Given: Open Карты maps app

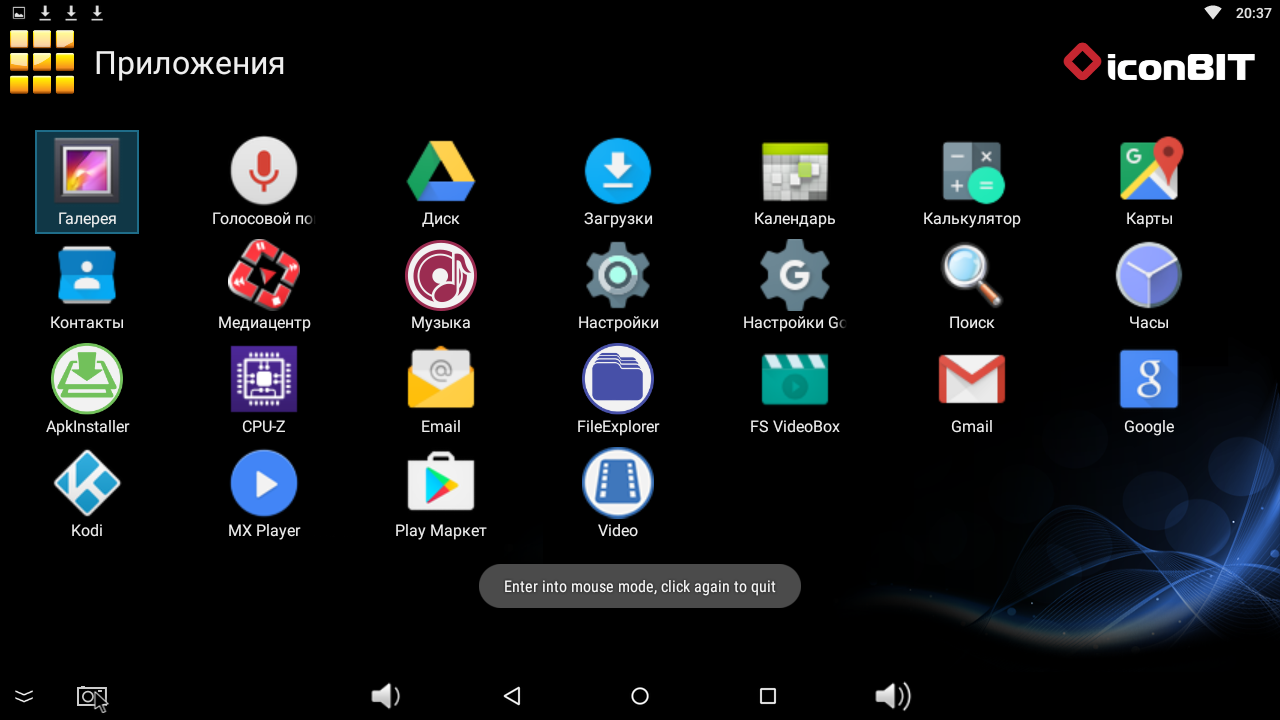Looking at the screenshot, I should (x=1149, y=182).
